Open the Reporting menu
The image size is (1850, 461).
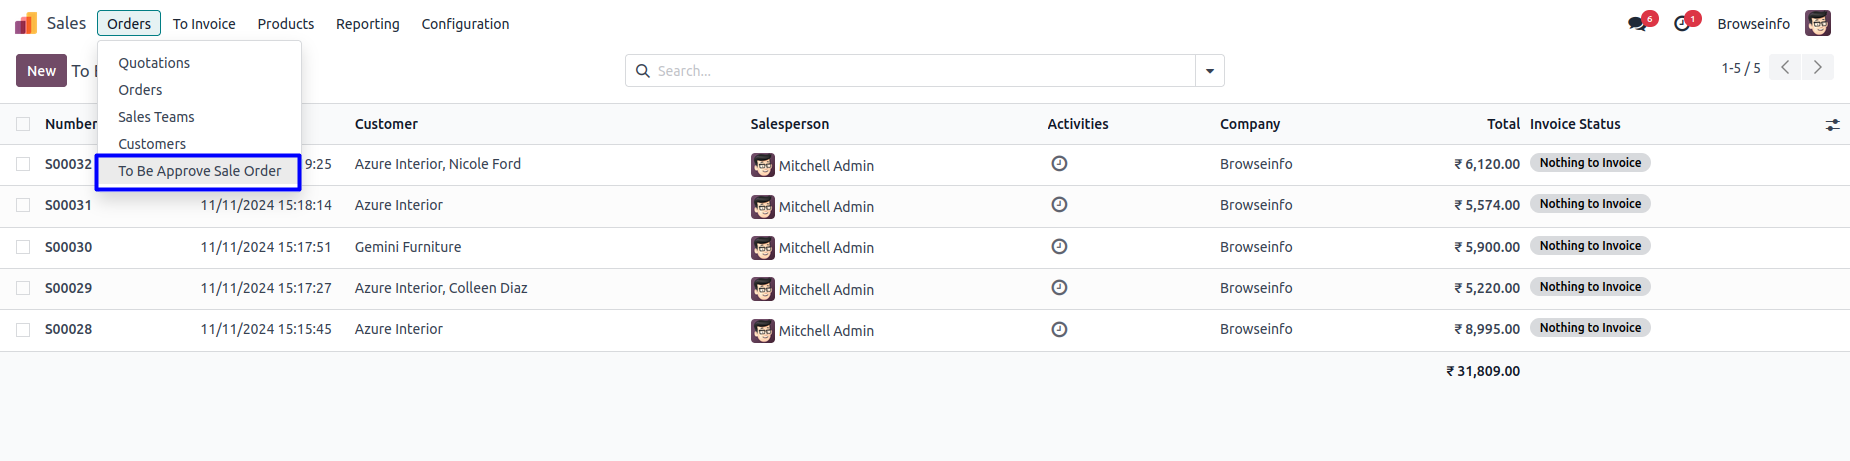(367, 24)
